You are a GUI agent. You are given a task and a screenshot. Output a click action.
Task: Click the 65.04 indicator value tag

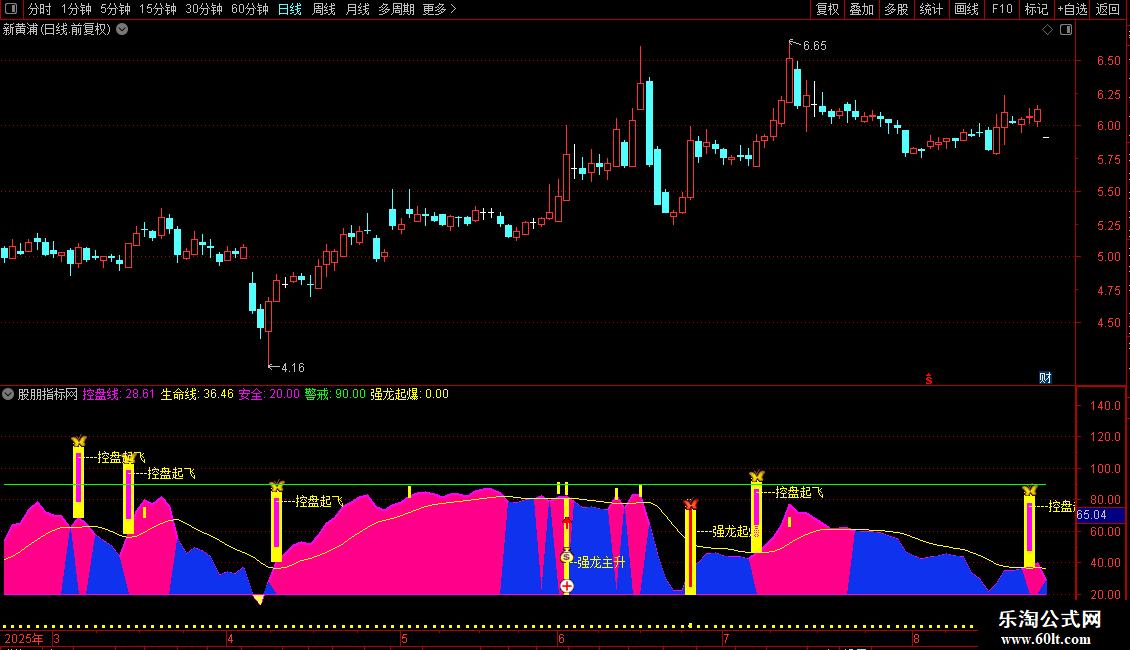pyautogui.click(x=1100, y=515)
